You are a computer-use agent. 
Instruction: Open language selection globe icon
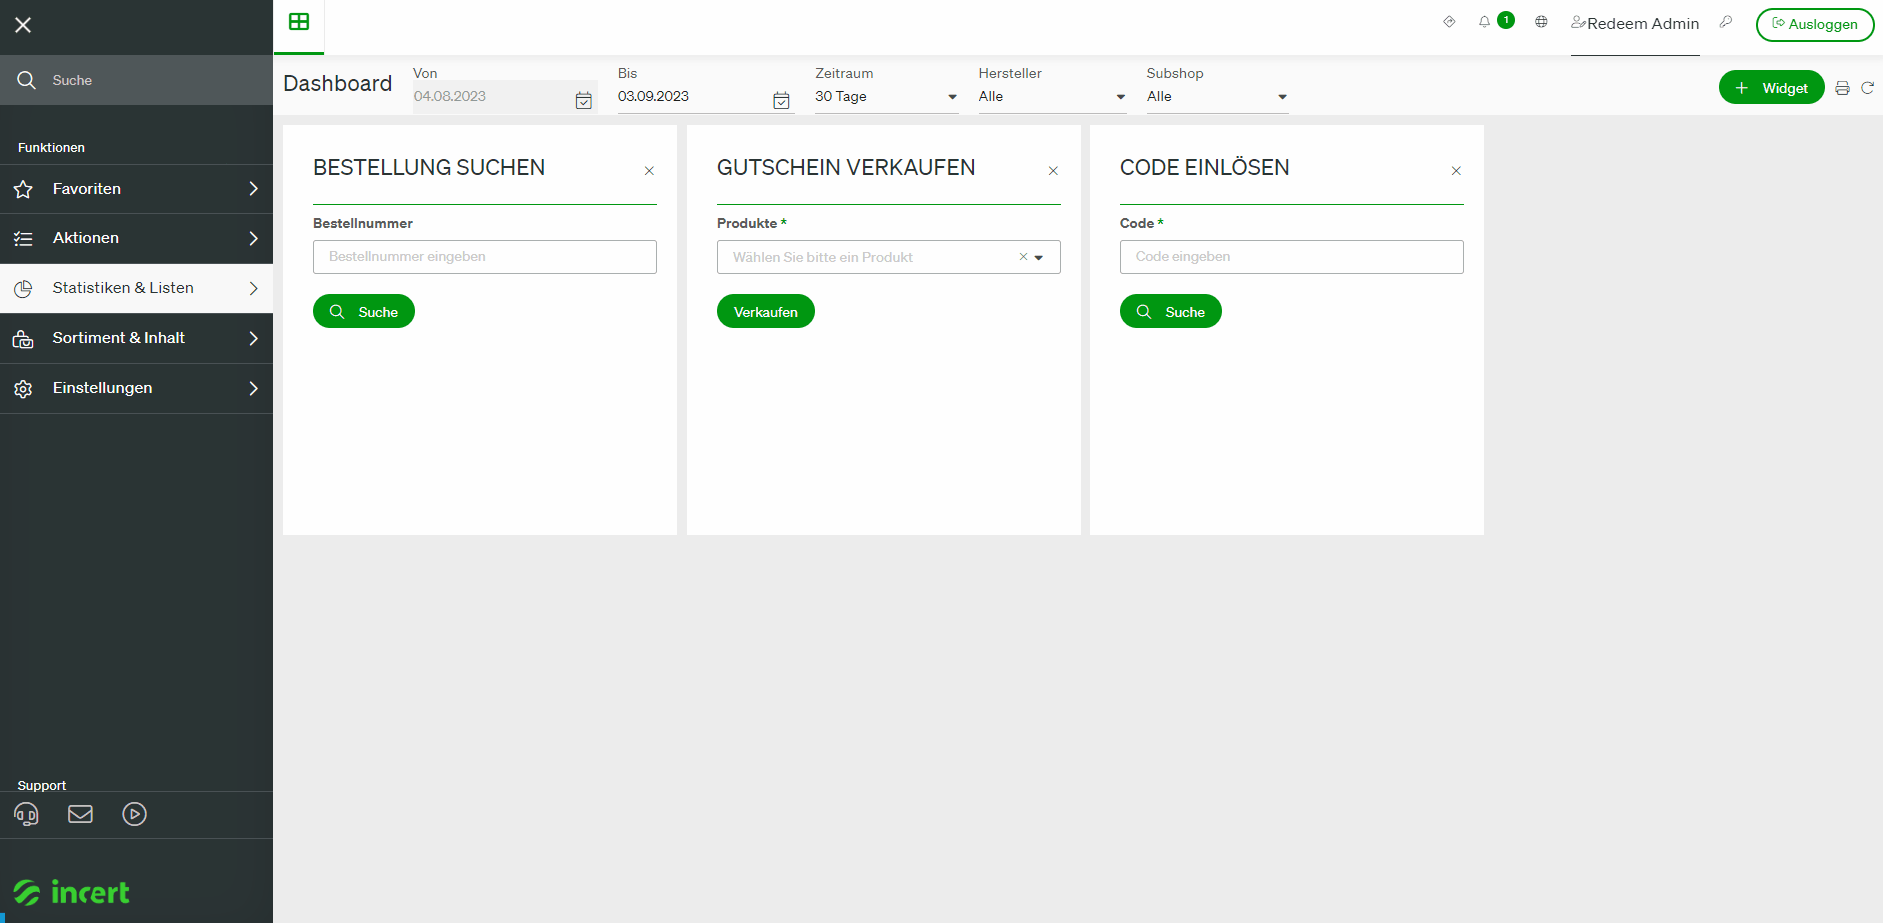click(x=1541, y=21)
